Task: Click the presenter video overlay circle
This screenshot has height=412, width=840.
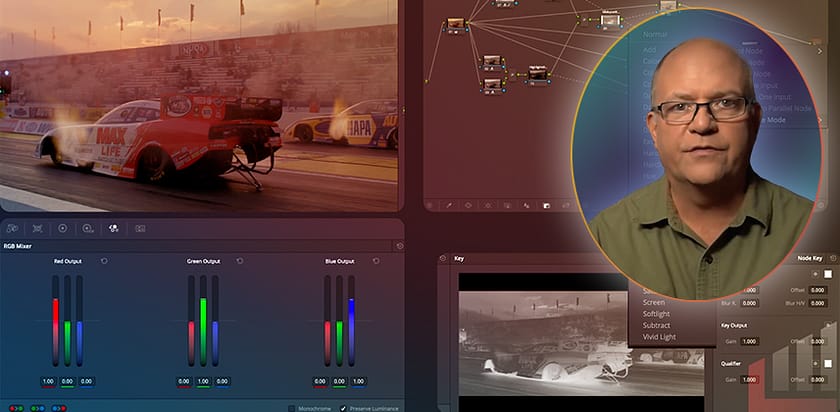Action: pos(696,154)
